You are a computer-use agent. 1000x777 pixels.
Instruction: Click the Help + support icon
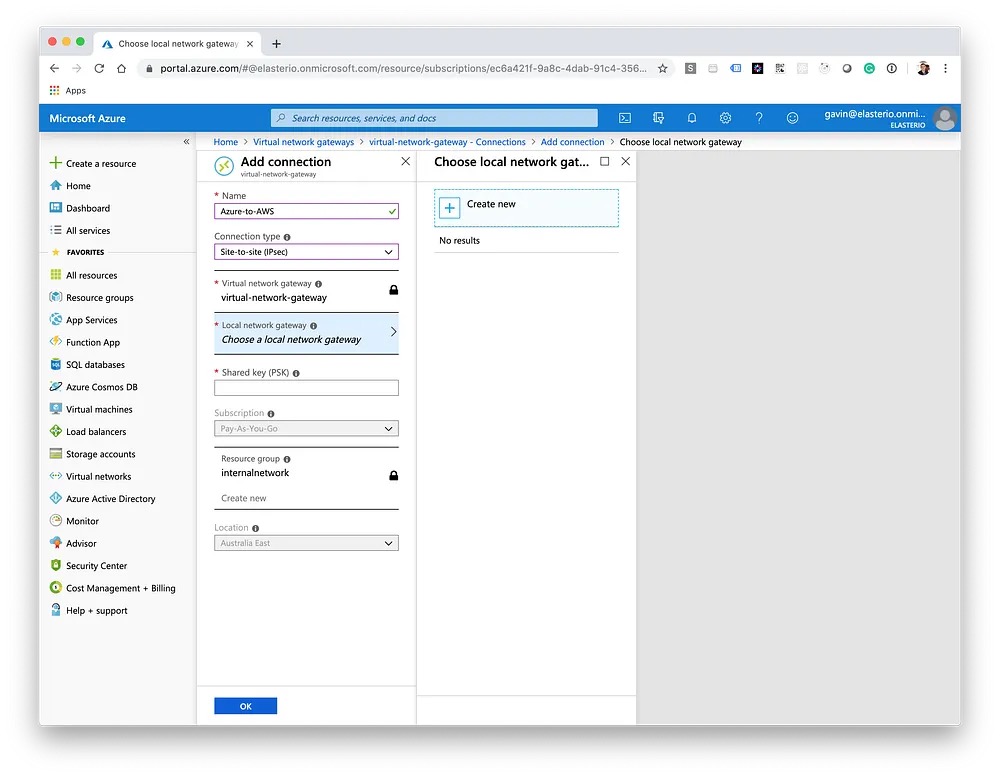coord(55,610)
